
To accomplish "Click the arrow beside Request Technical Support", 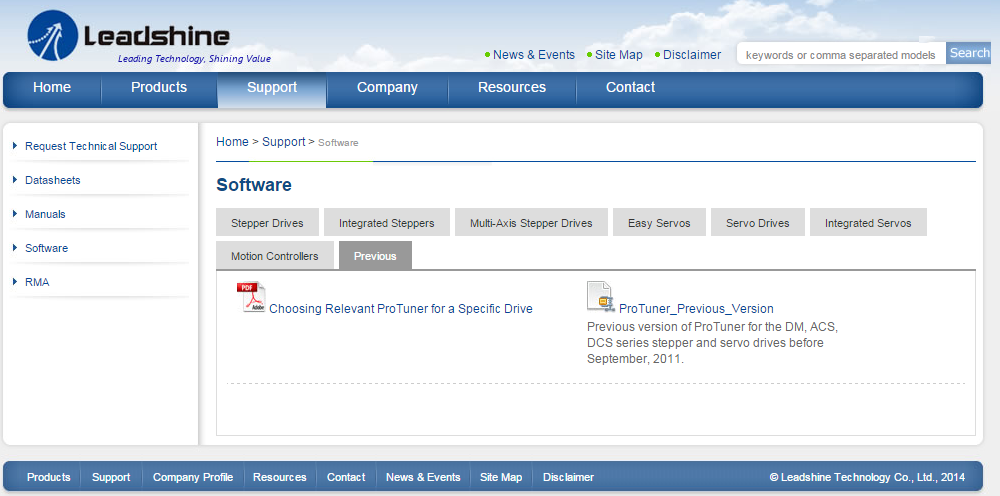I will point(15,146).
